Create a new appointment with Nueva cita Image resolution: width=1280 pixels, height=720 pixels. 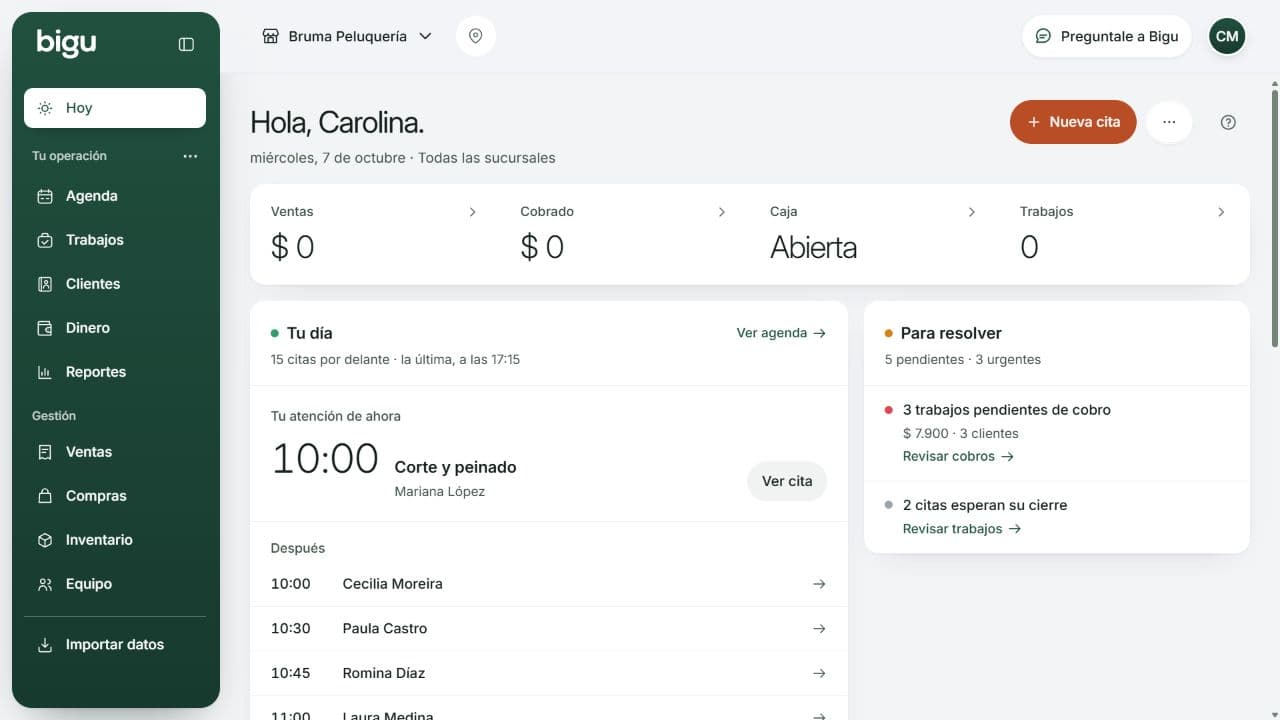click(1073, 122)
